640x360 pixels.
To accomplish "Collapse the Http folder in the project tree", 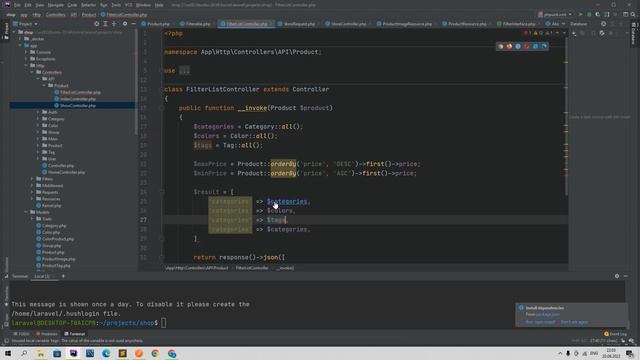I will coord(27,65).
